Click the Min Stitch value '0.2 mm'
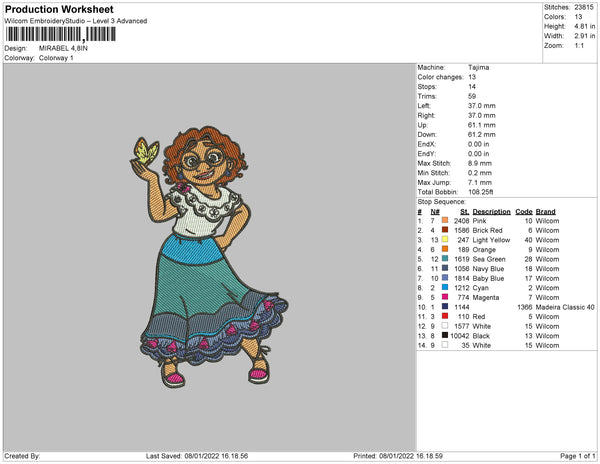This screenshot has height=464, width=600. (x=480, y=173)
